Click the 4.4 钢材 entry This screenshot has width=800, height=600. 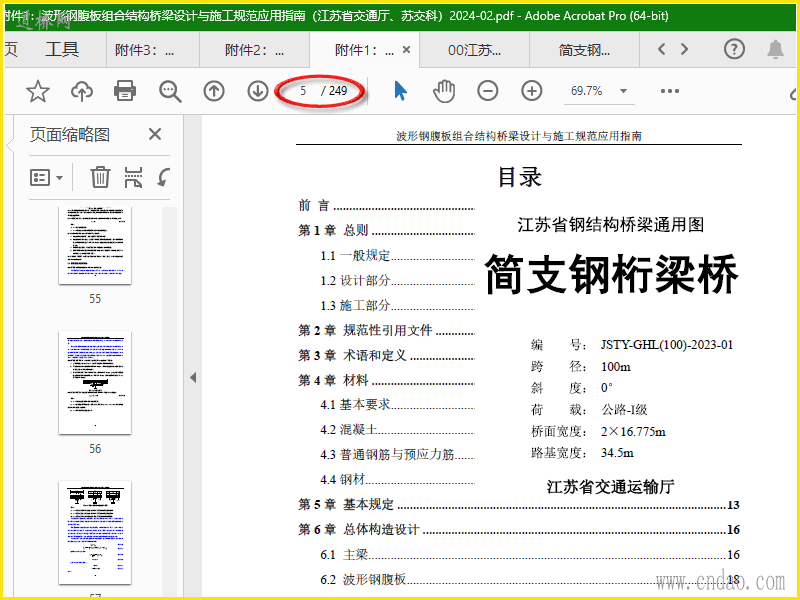click(x=397, y=479)
